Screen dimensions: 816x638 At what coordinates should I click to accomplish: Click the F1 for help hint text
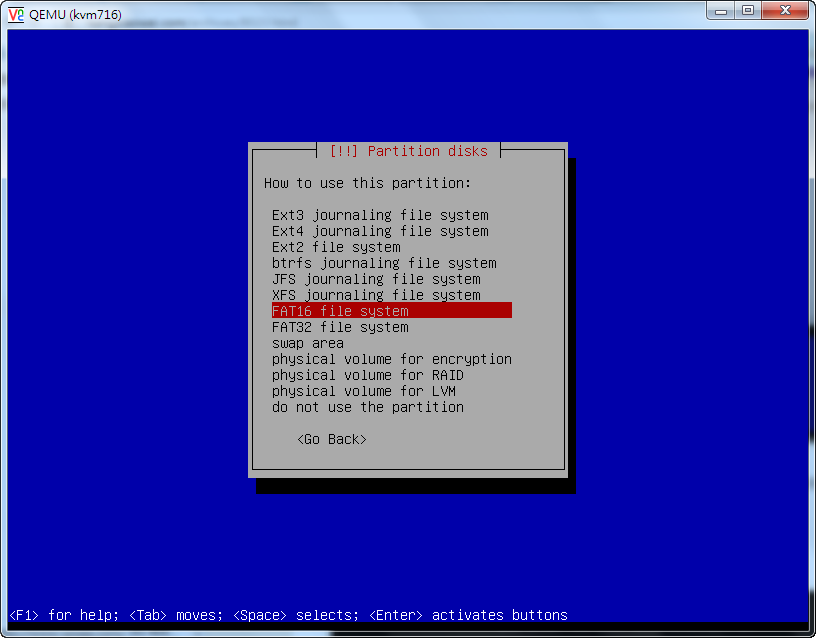click(63, 615)
